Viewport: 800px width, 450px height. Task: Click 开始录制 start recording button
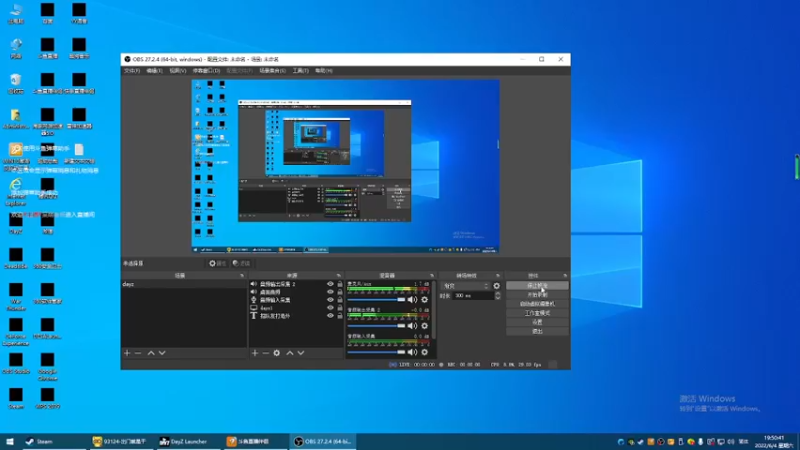537,295
